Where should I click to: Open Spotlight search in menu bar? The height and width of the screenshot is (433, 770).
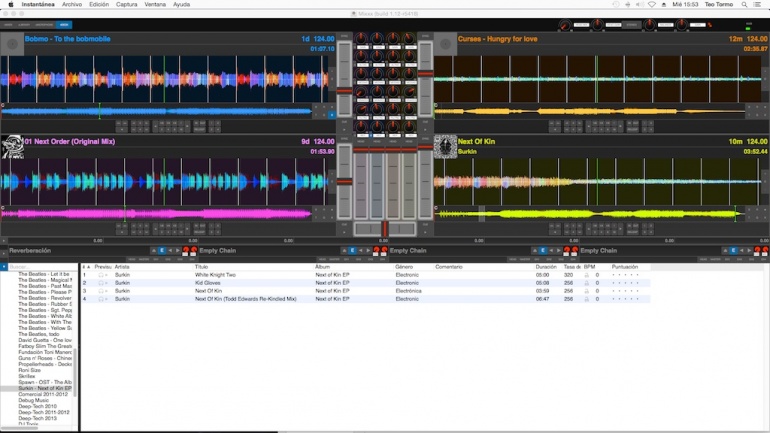click(x=744, y=4)
